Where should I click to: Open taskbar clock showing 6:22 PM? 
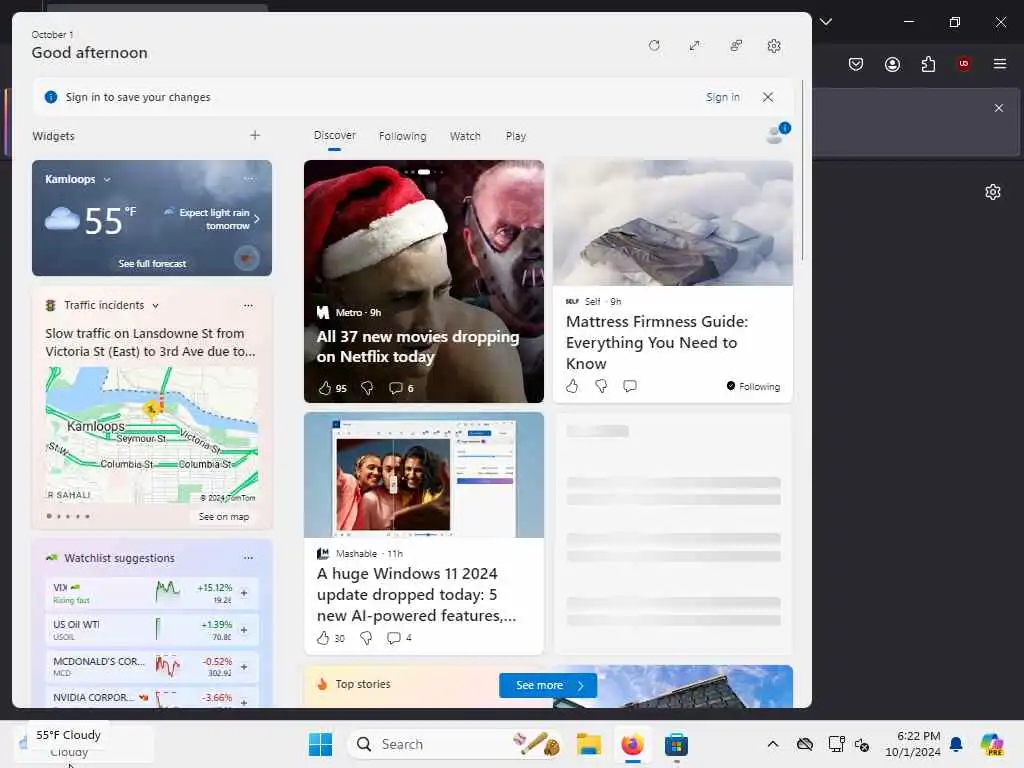(913, 744)
